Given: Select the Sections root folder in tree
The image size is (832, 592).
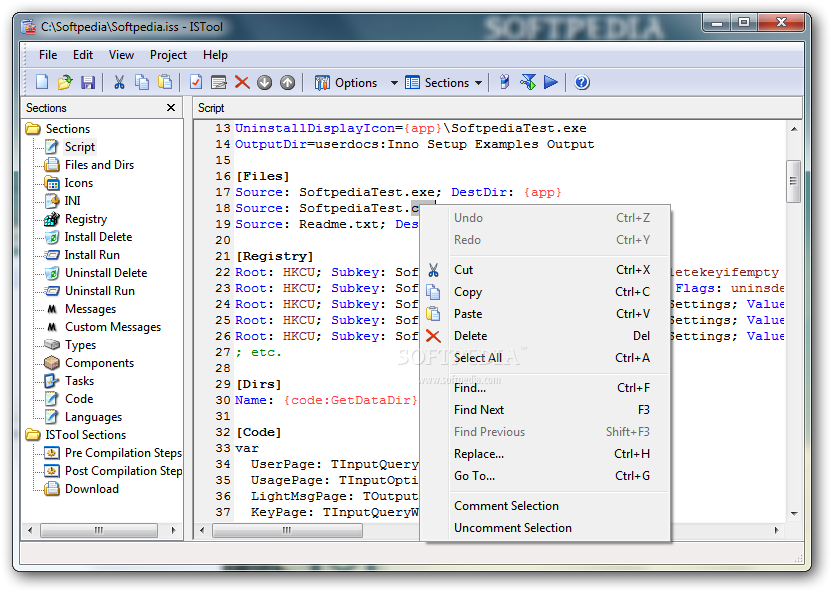Looking at the screenshot, I should pos(68,129).
